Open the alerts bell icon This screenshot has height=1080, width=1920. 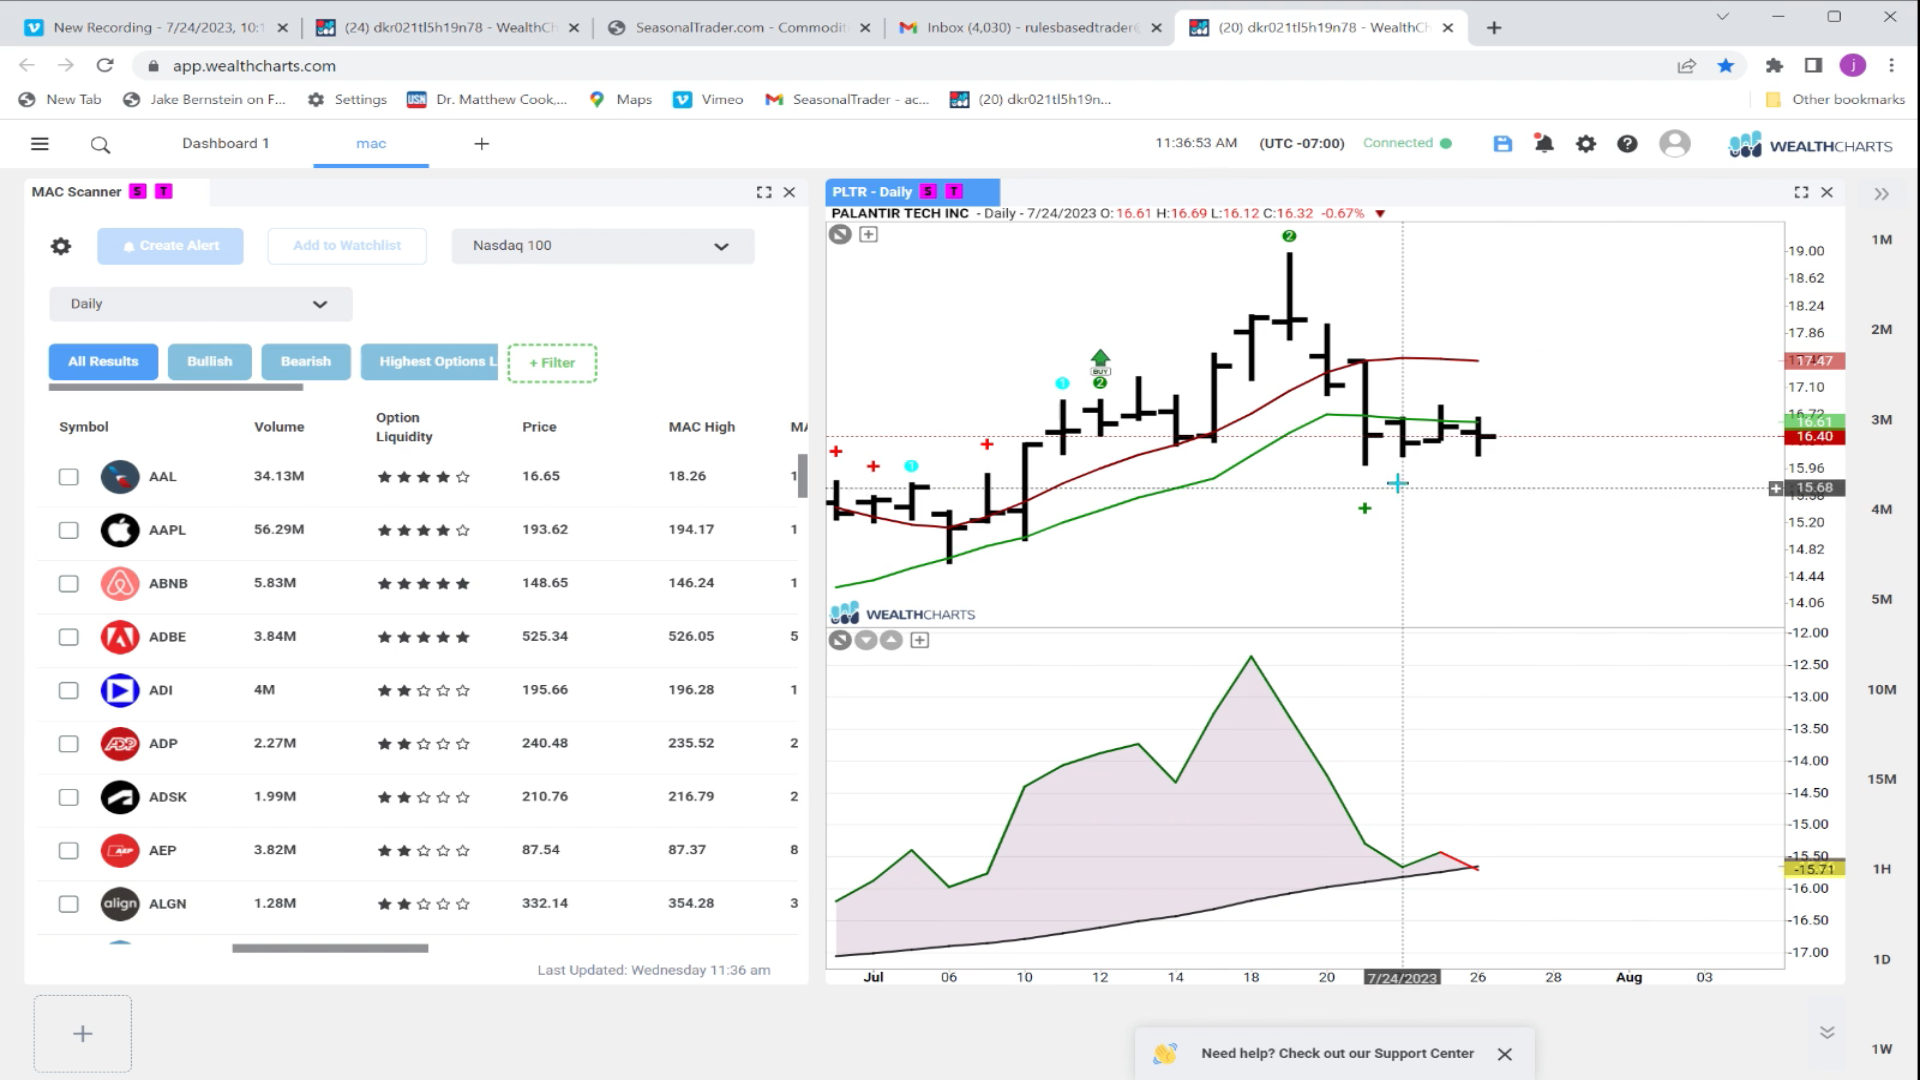(1544, 144)
